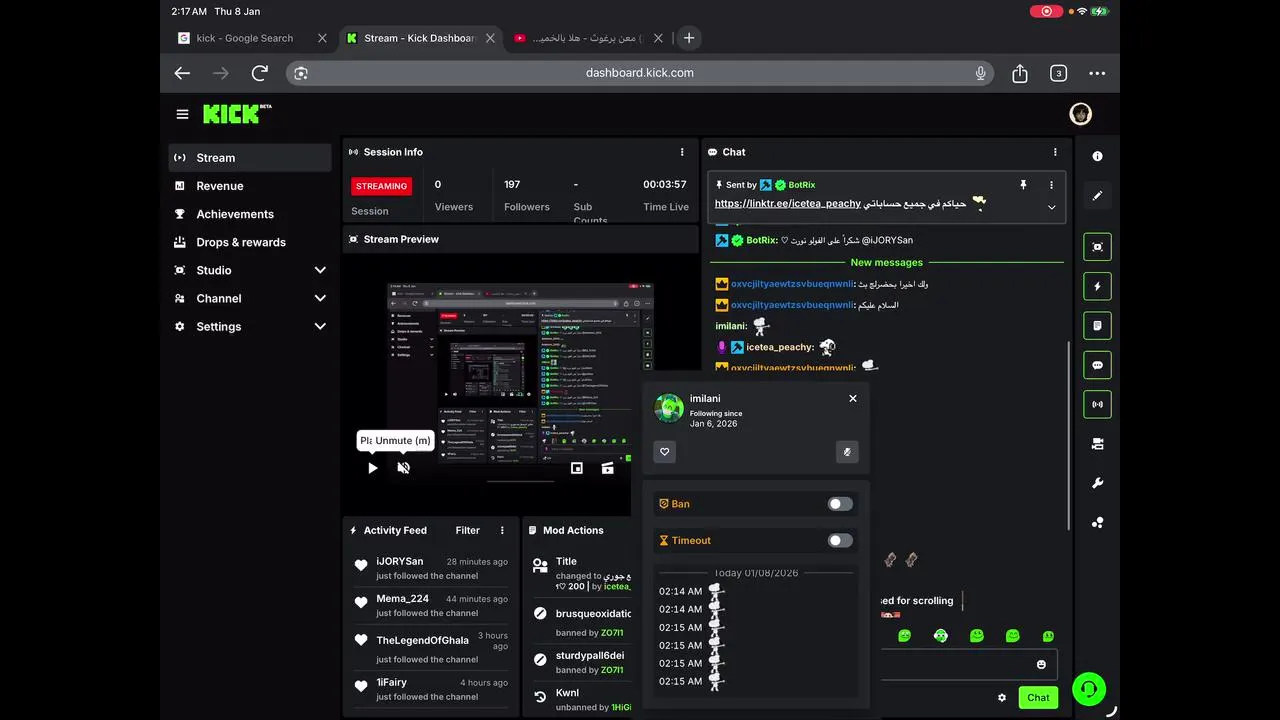This screenshot has width=1280, height=720.
Task: Open Activity Feed three-dot menu
Action: 502,530
